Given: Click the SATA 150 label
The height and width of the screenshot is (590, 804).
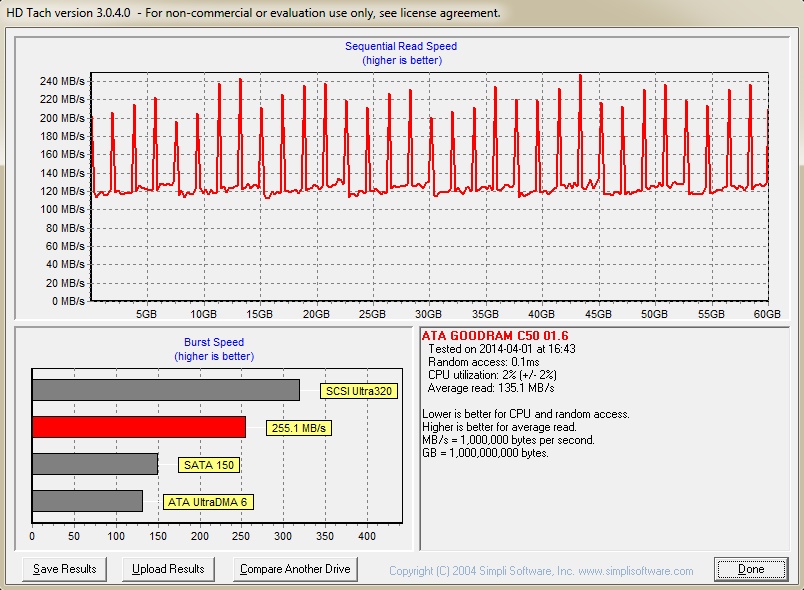Looking at the screenshot, I should (209, 465).
